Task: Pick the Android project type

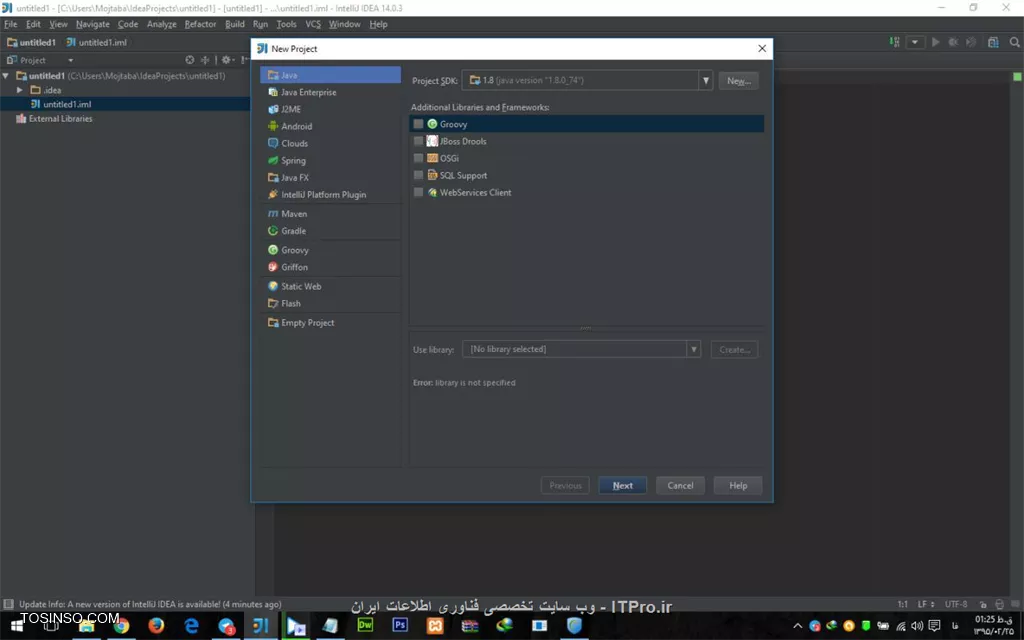Action: tap(330, 126)
